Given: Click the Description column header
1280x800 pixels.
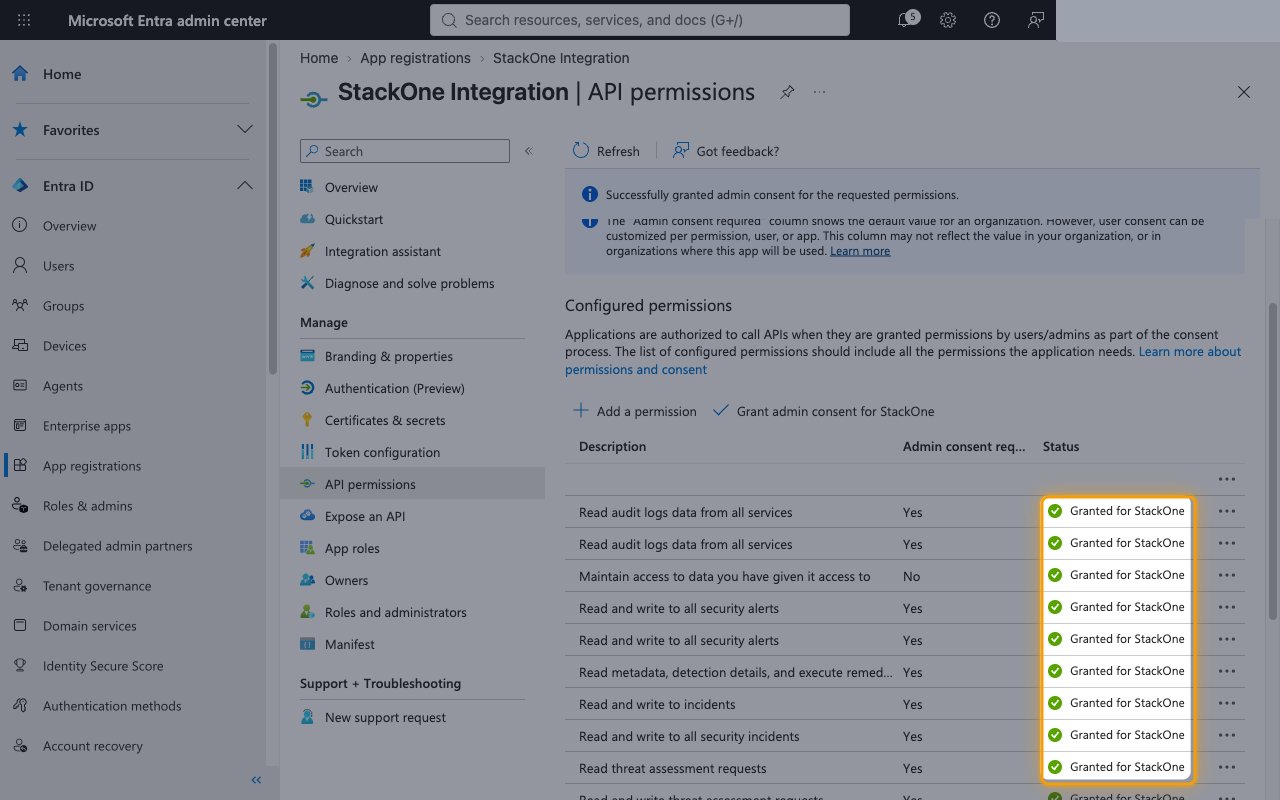Looking at the screenshot, I should tap(612, 447).
